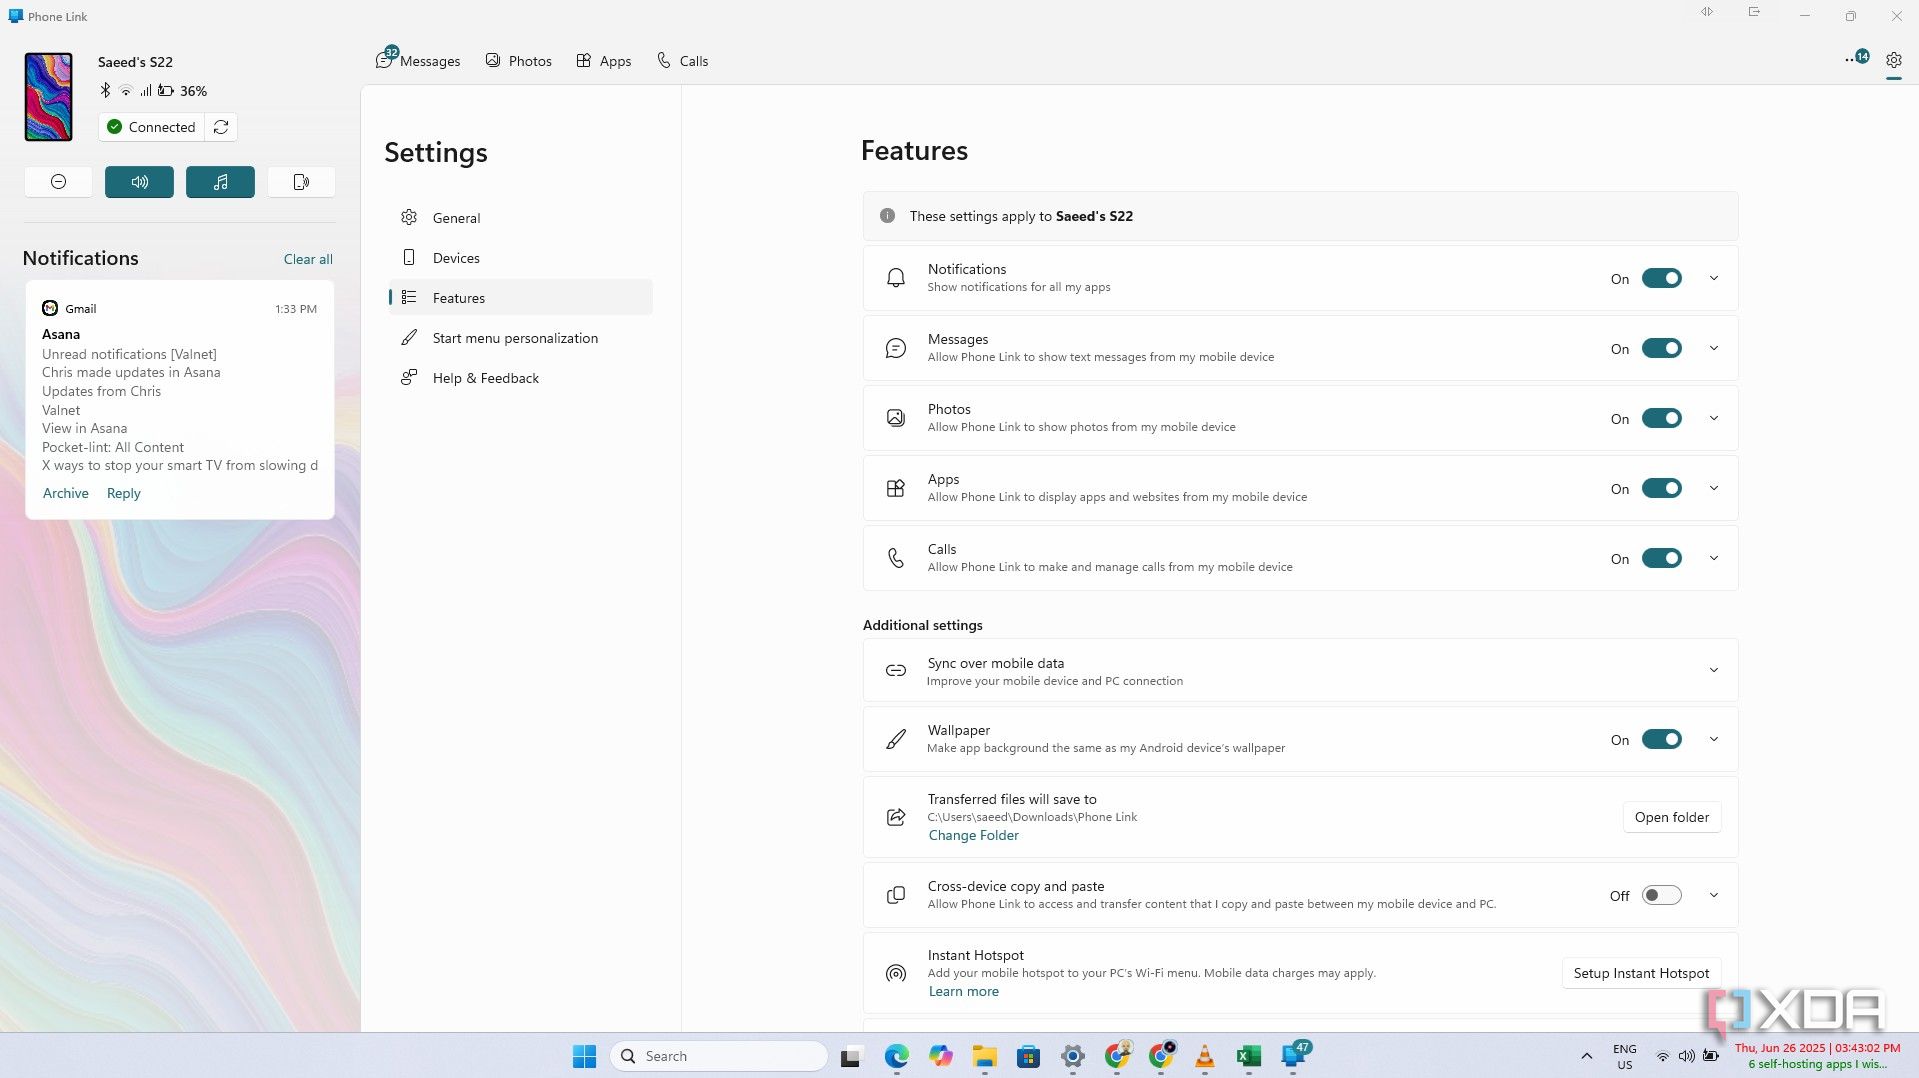Image resolution: width=1919 pixels, height=1078 pixels.
Task: Turn off the Messages feature toggle
Action: click(x=1661, y=349)
